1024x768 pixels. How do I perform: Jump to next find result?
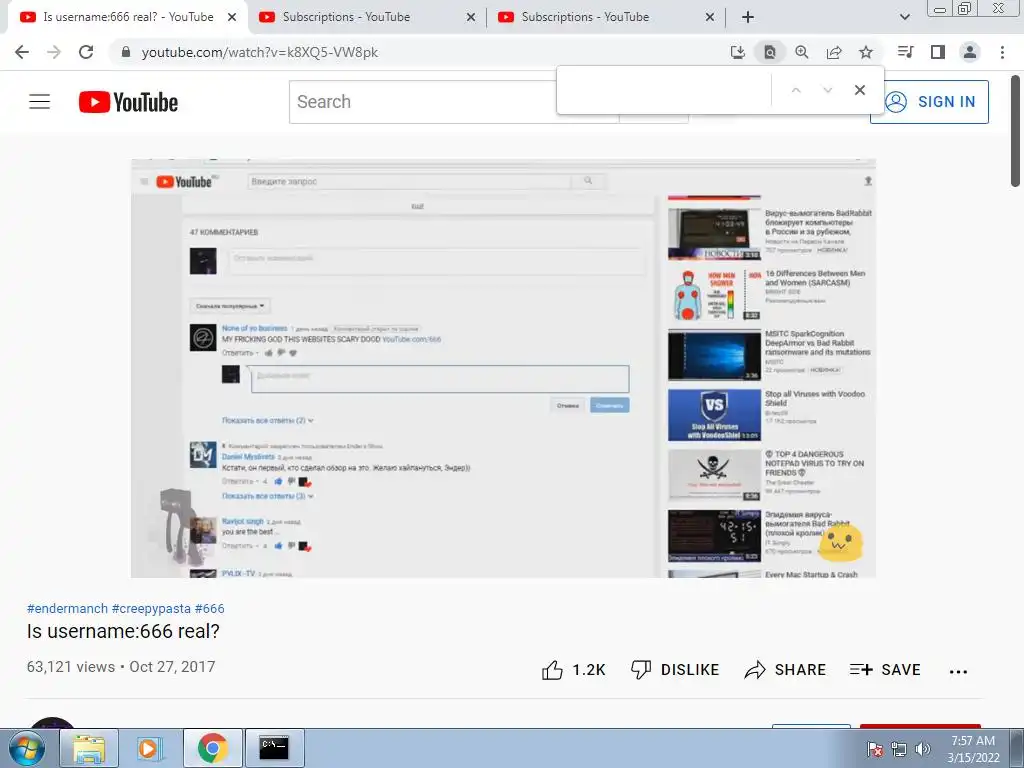coord(827,90)
